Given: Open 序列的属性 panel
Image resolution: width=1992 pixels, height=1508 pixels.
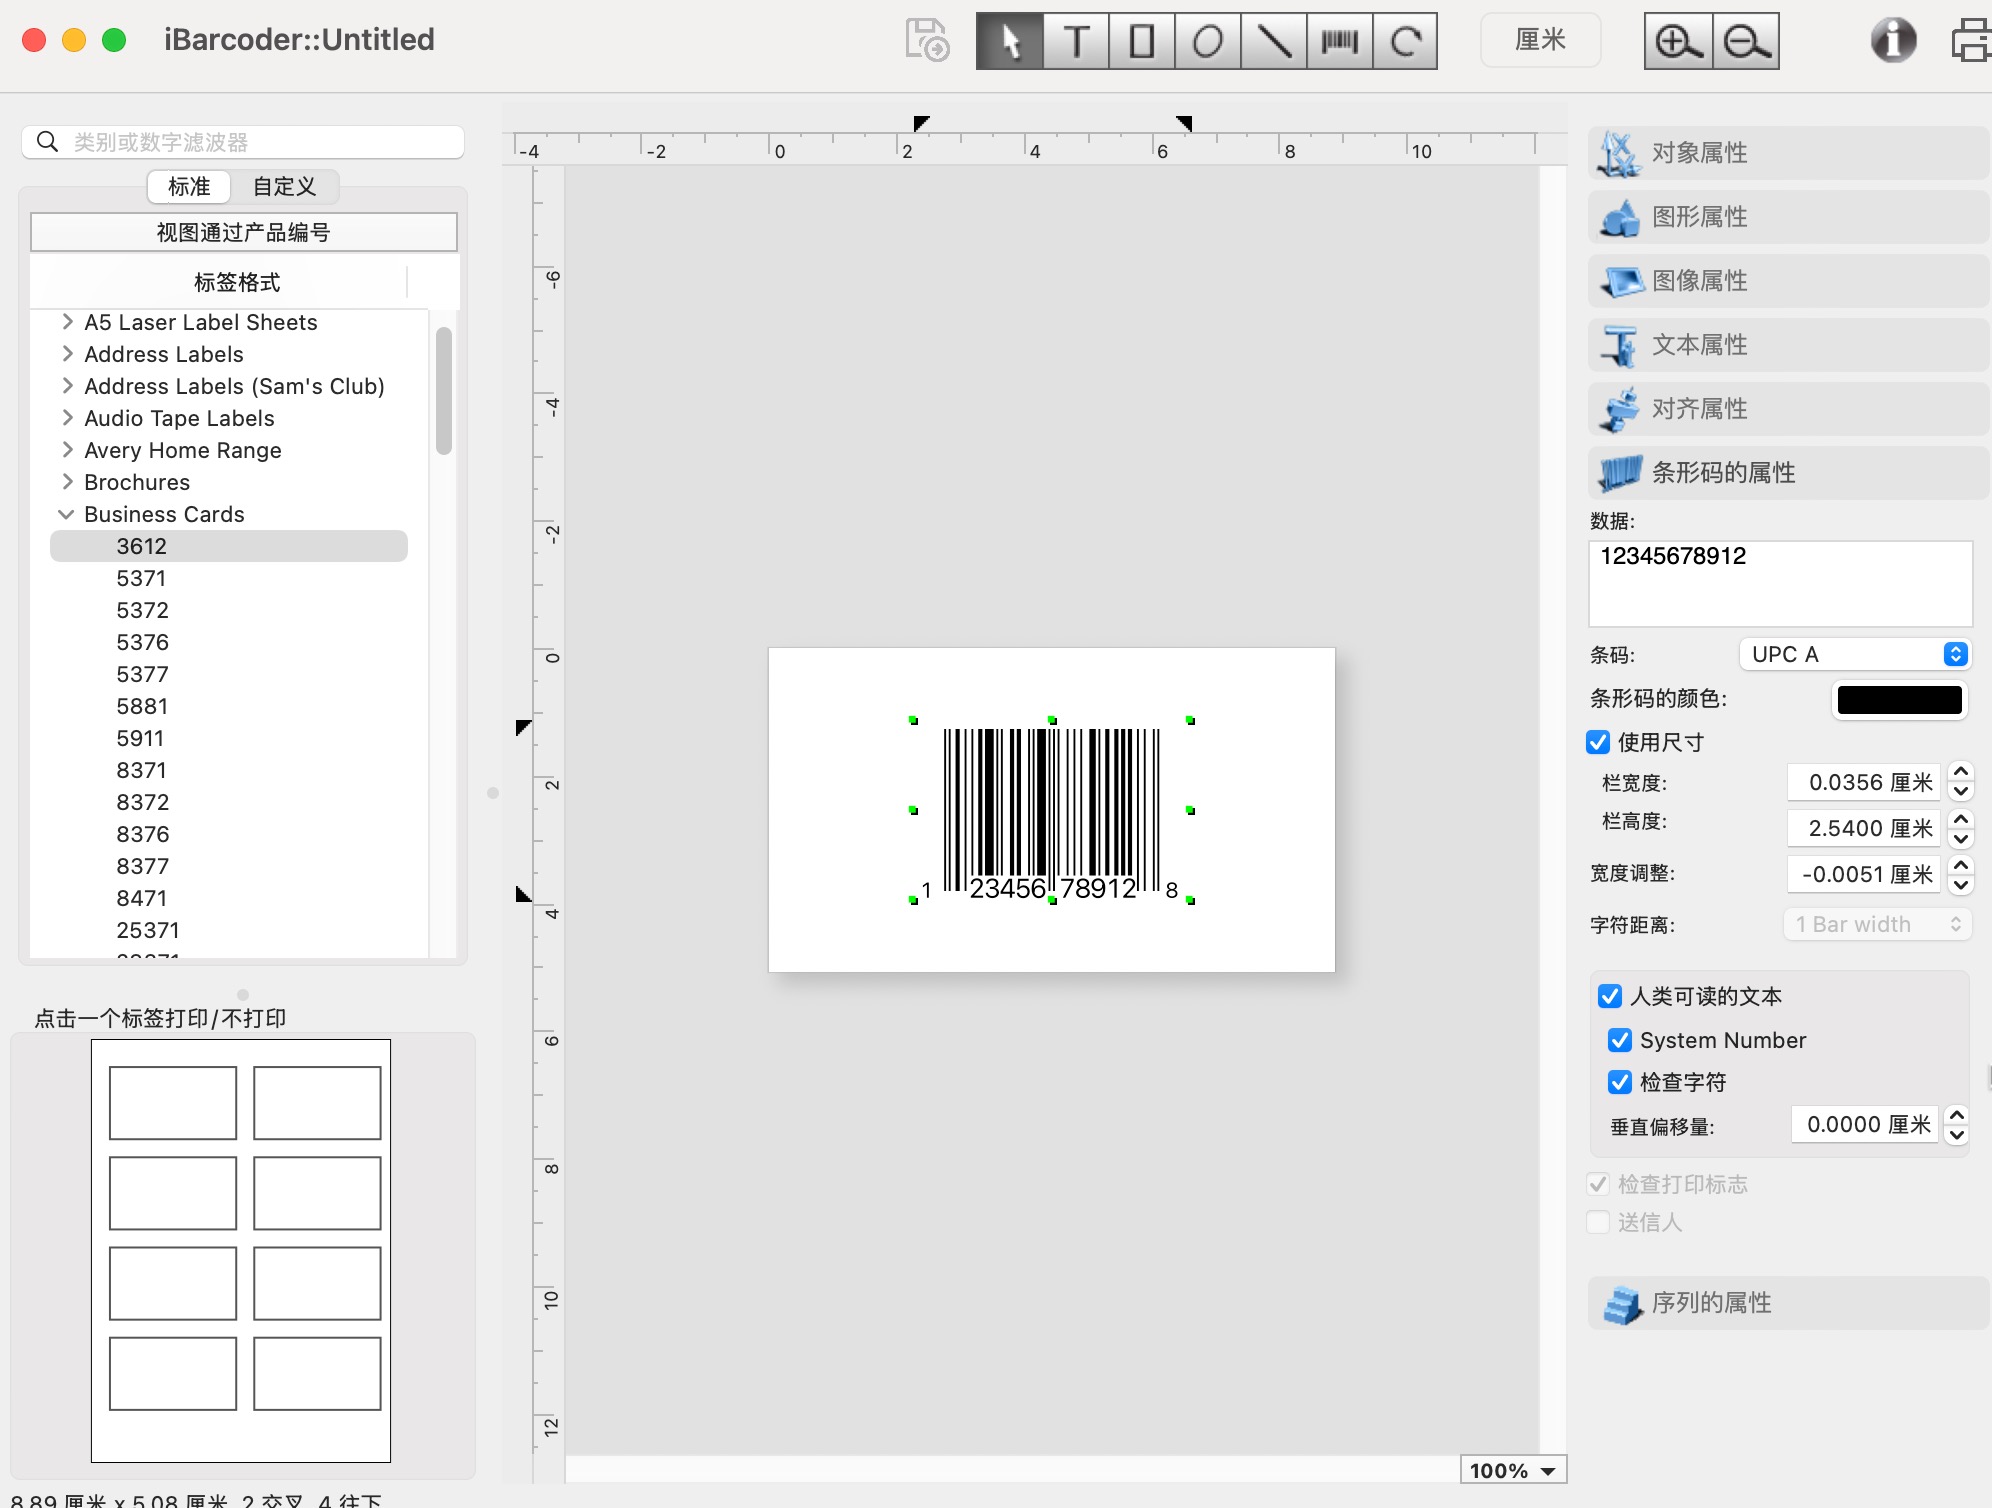Looking at the screenshot, I should pos(1788,1303).
